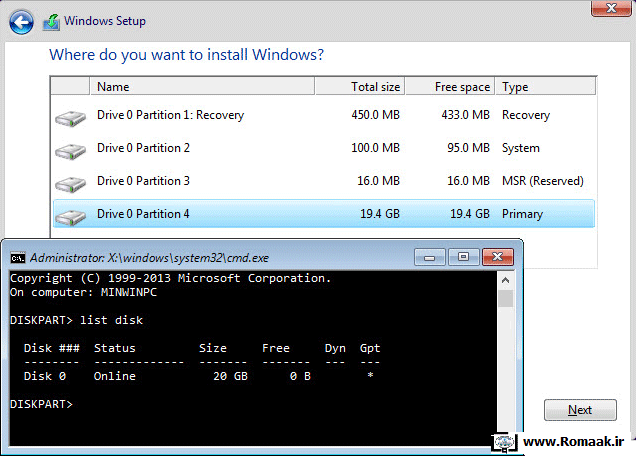Click drive icon for Drive 0 Partition 2

pyautogui.click(x=71, y=151)
